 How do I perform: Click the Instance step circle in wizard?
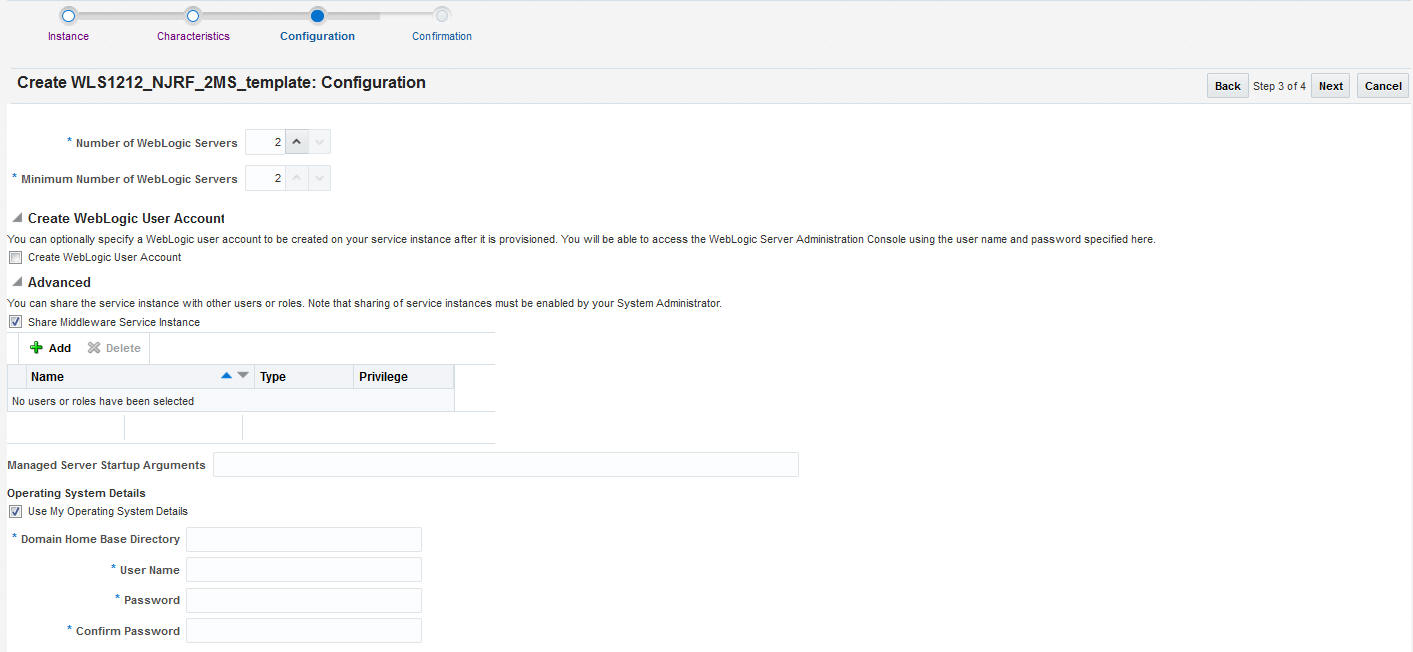click(68, 15)
